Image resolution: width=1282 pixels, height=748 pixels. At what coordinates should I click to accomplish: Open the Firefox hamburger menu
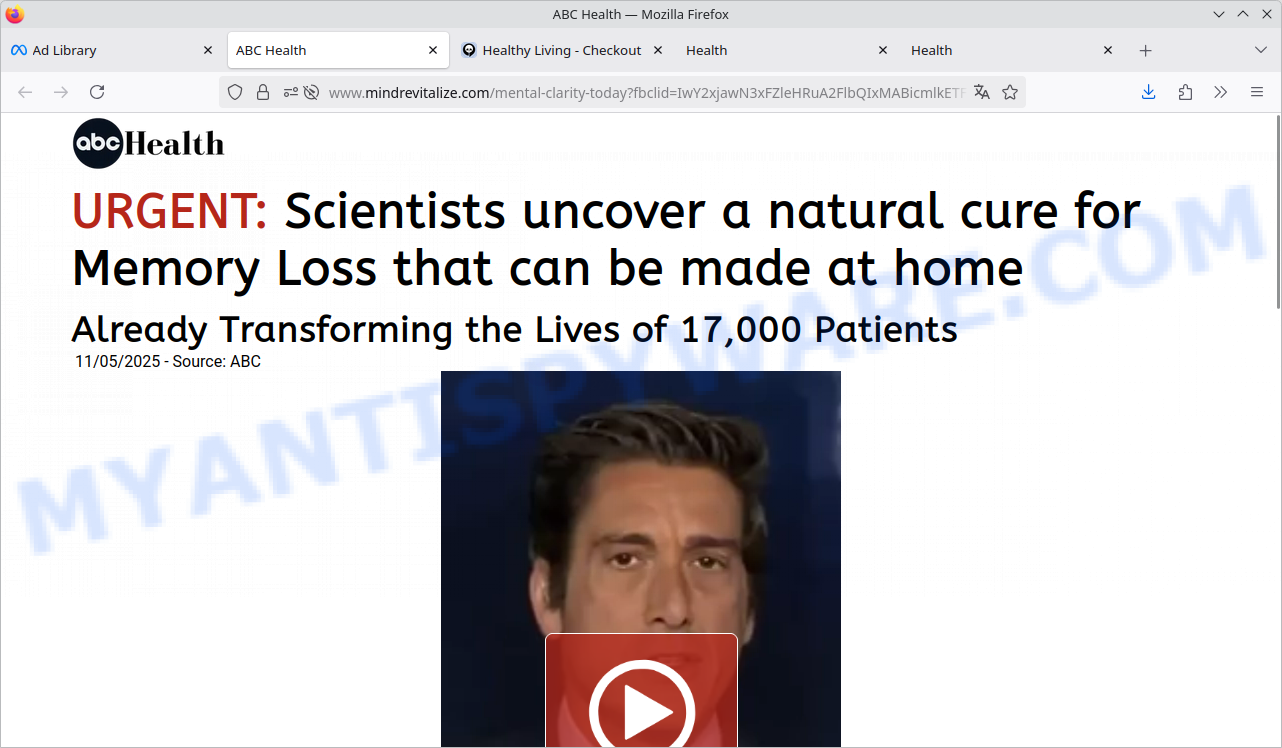(1257, 92)
